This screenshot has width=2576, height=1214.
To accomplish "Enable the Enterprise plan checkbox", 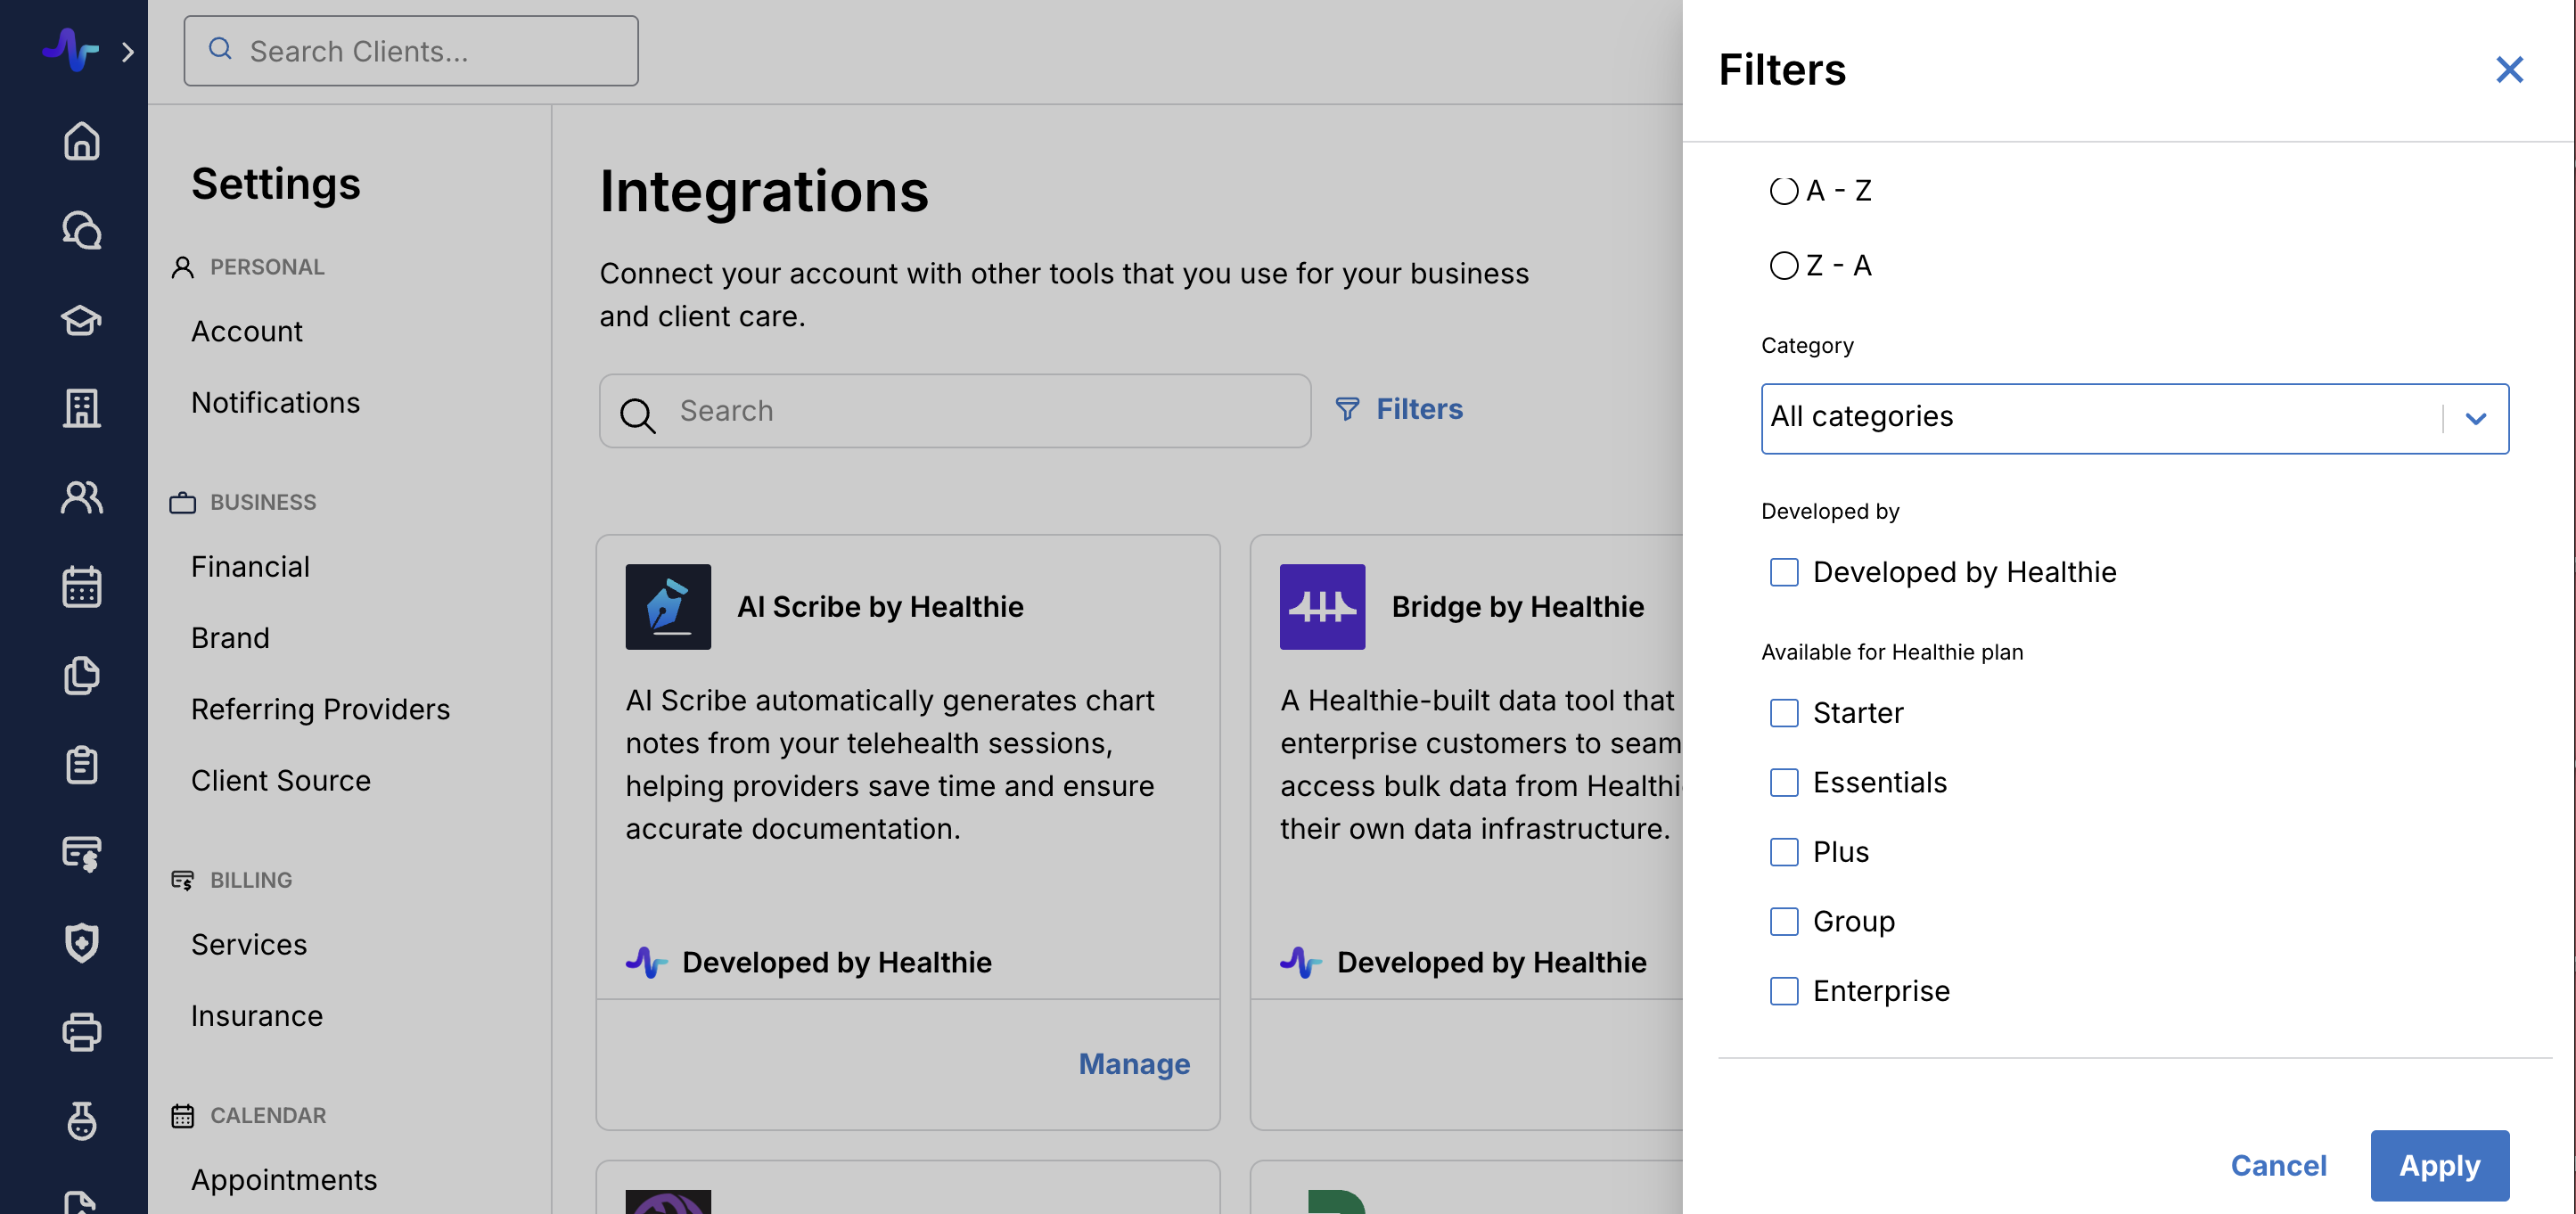I will pos(1783,991).
